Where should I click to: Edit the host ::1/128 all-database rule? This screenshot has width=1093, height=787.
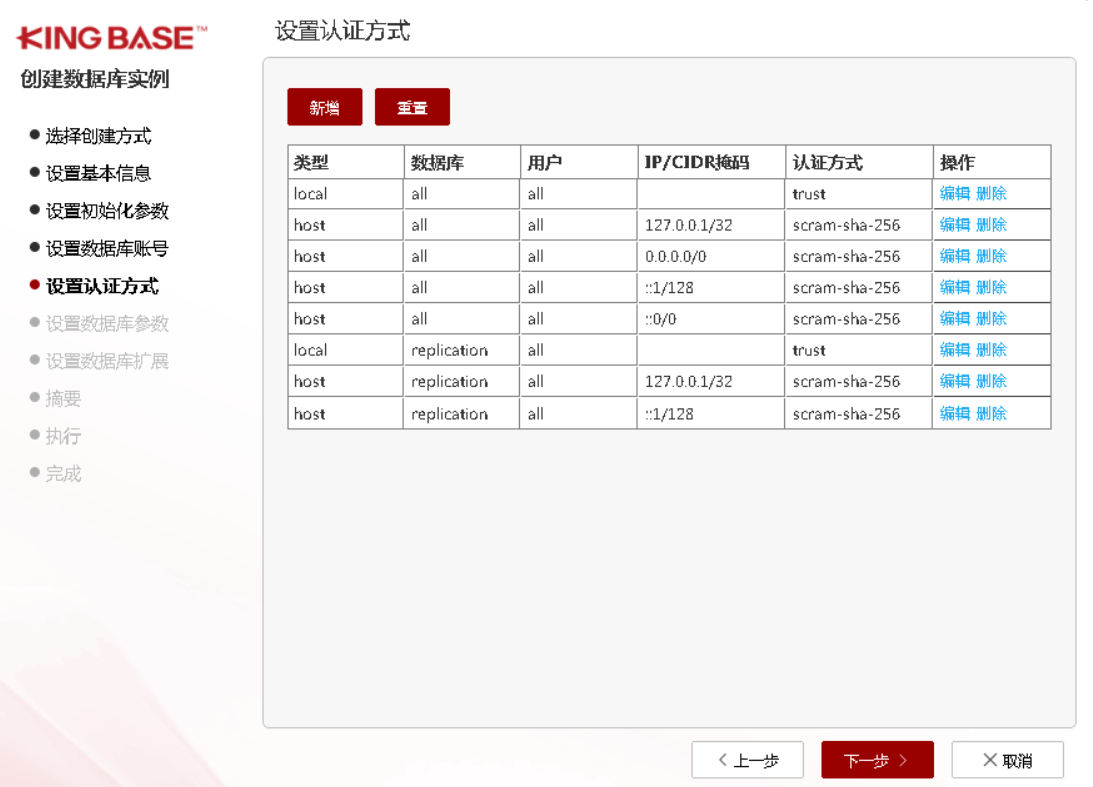pos(954,287)
